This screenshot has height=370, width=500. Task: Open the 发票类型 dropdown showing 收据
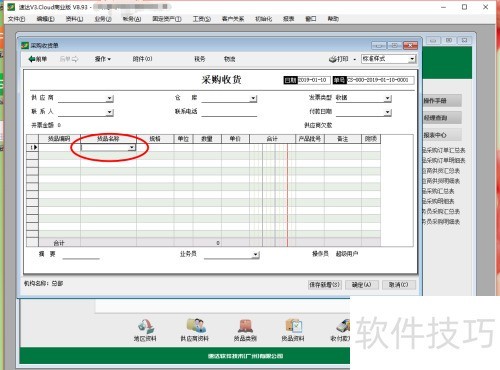click(388, 98)
